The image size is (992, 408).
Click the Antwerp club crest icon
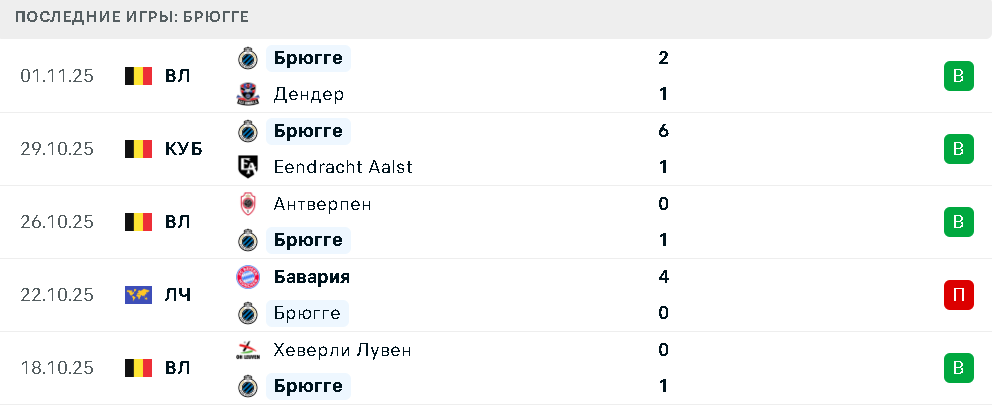click(247, 204)
